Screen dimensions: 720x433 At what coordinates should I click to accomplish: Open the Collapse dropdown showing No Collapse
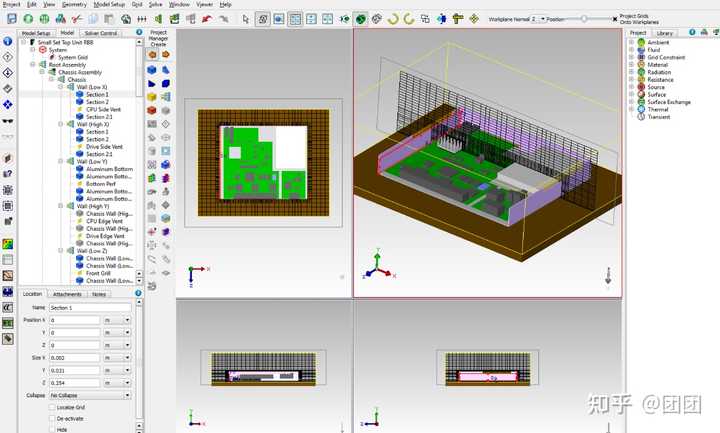pos(90,395)
